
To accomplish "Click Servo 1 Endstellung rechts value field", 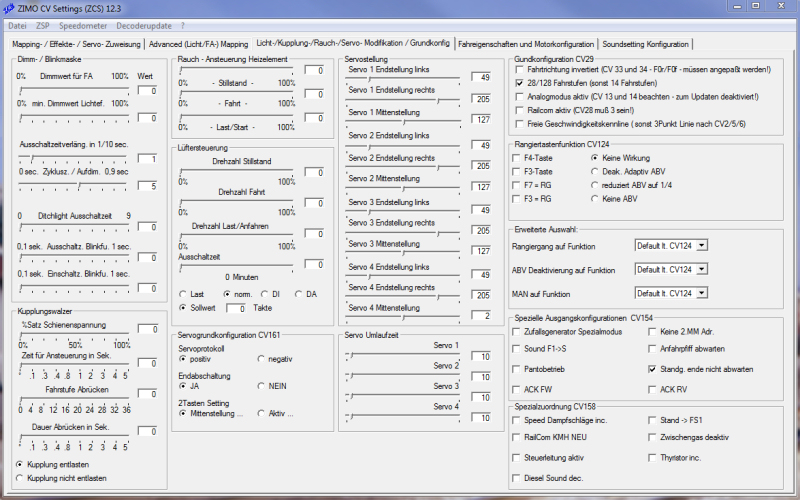I will point(481,99).
